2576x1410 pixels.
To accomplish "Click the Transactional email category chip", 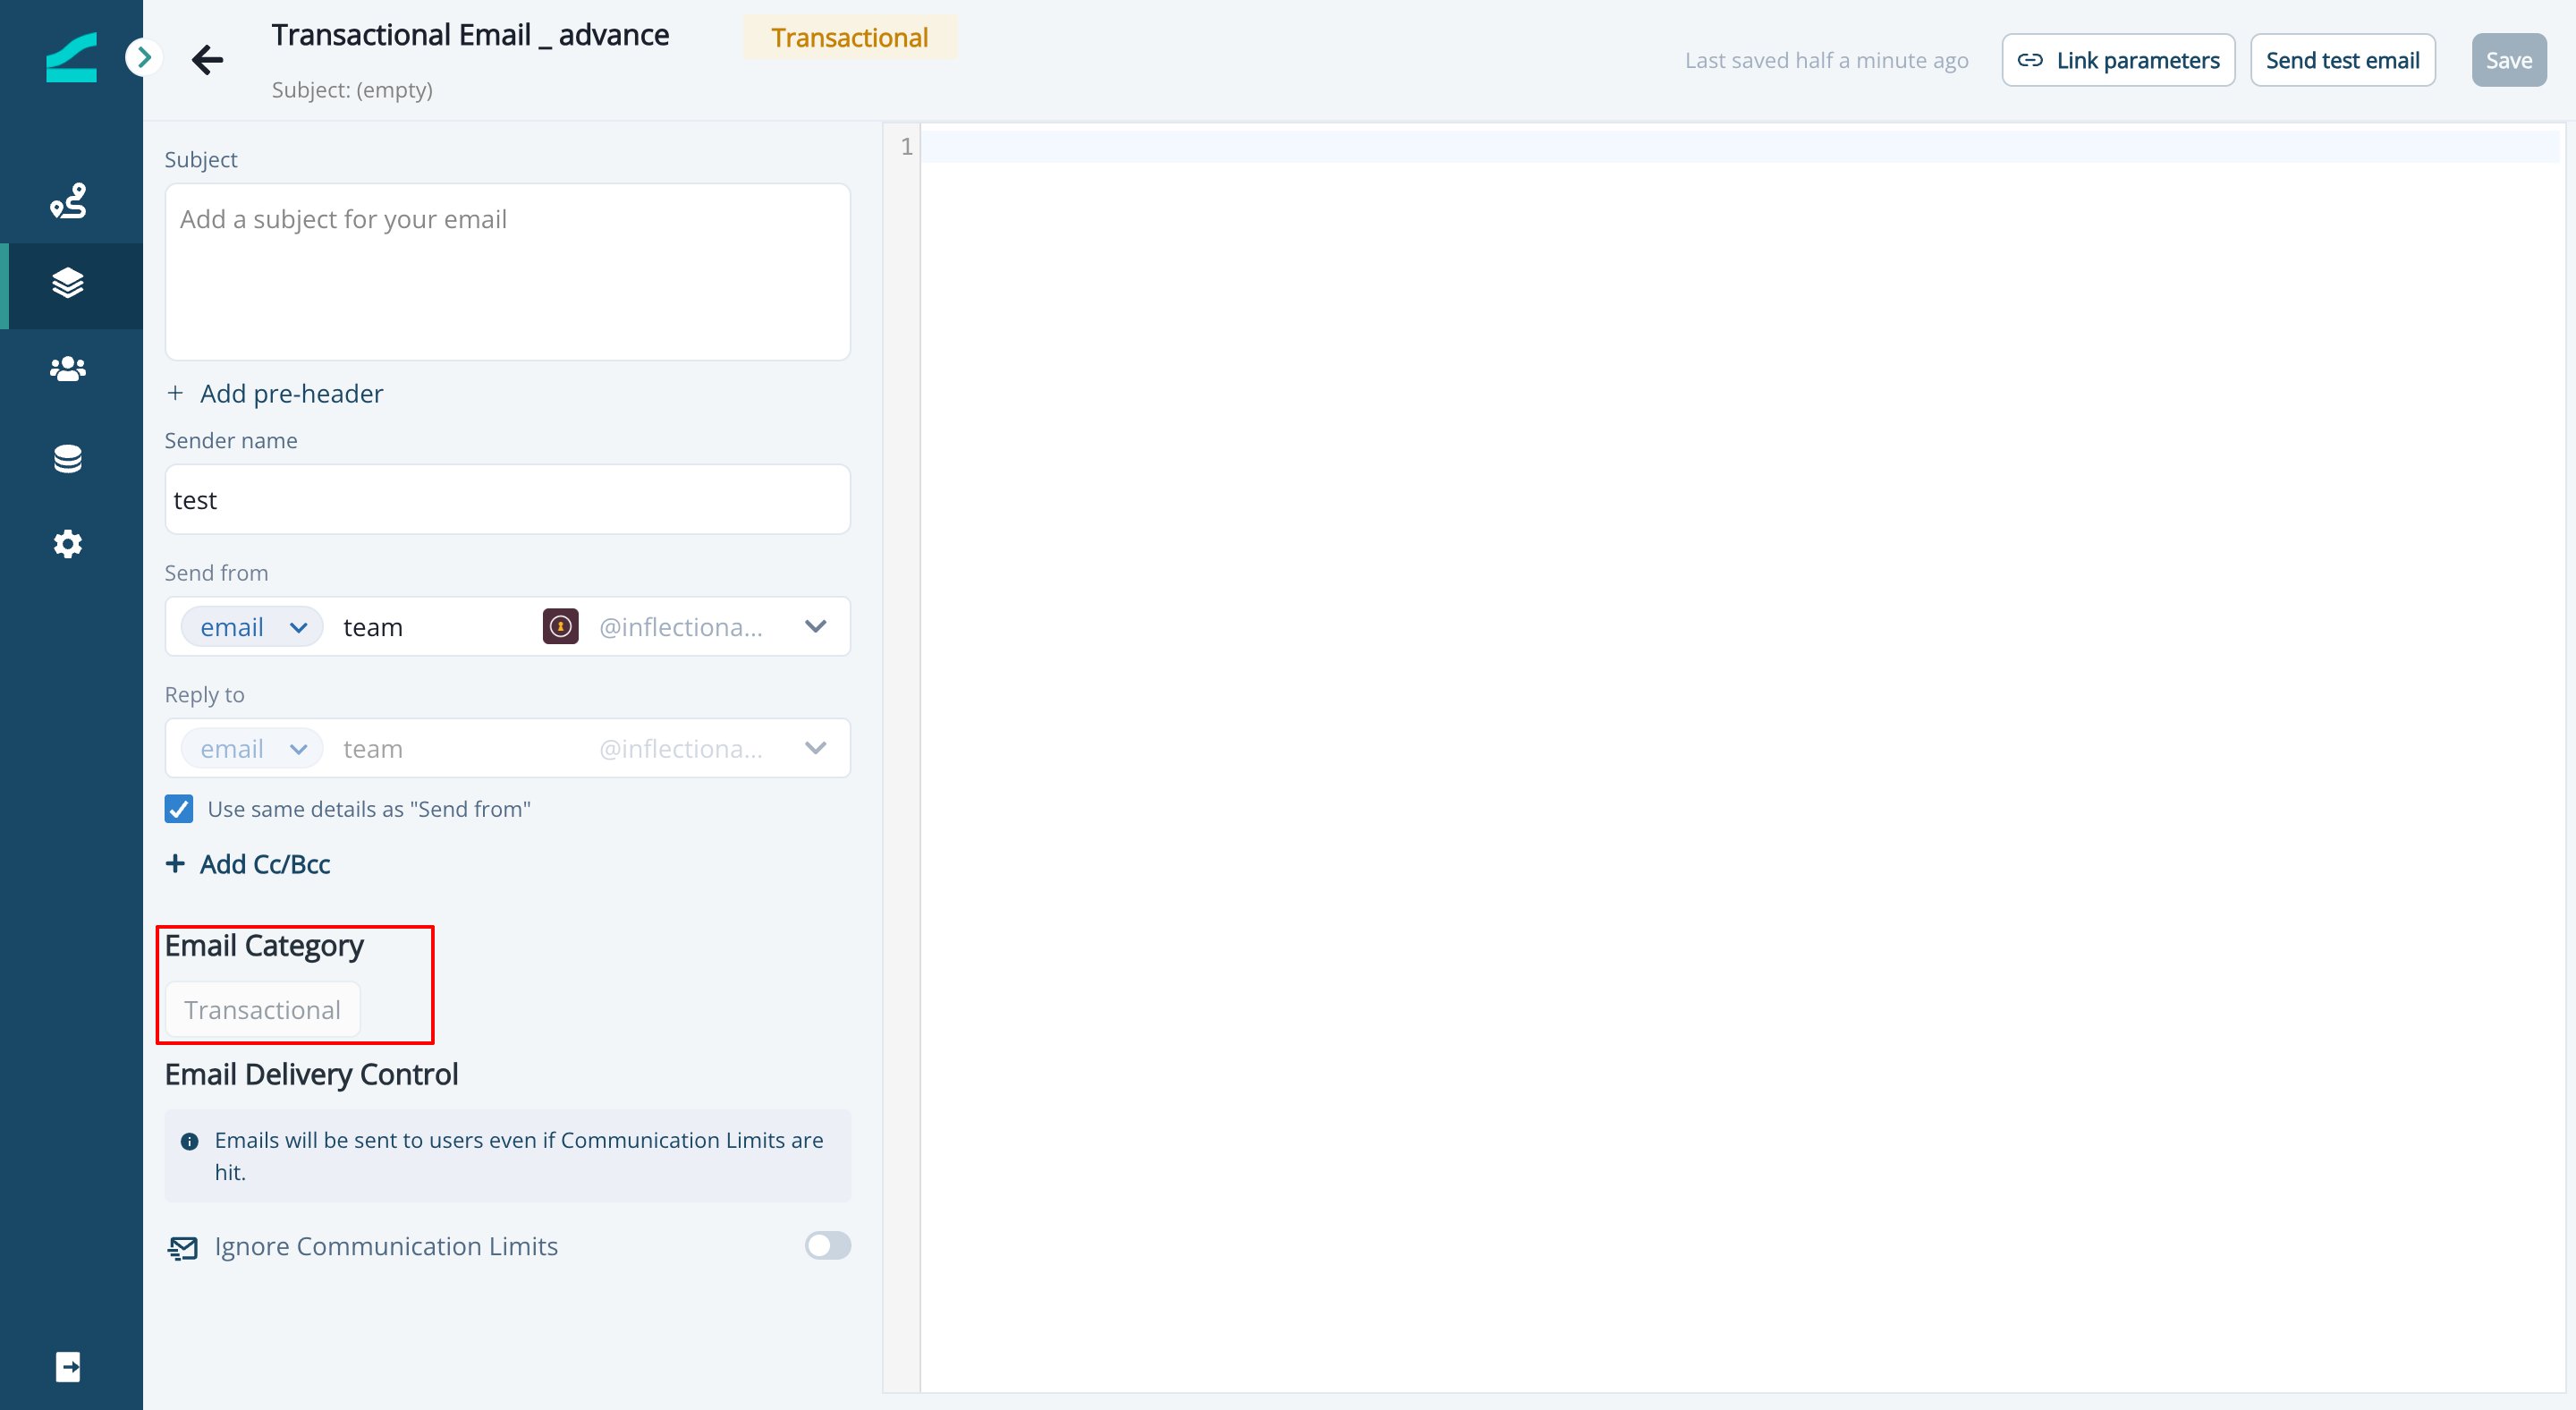I will point(262,1009).
